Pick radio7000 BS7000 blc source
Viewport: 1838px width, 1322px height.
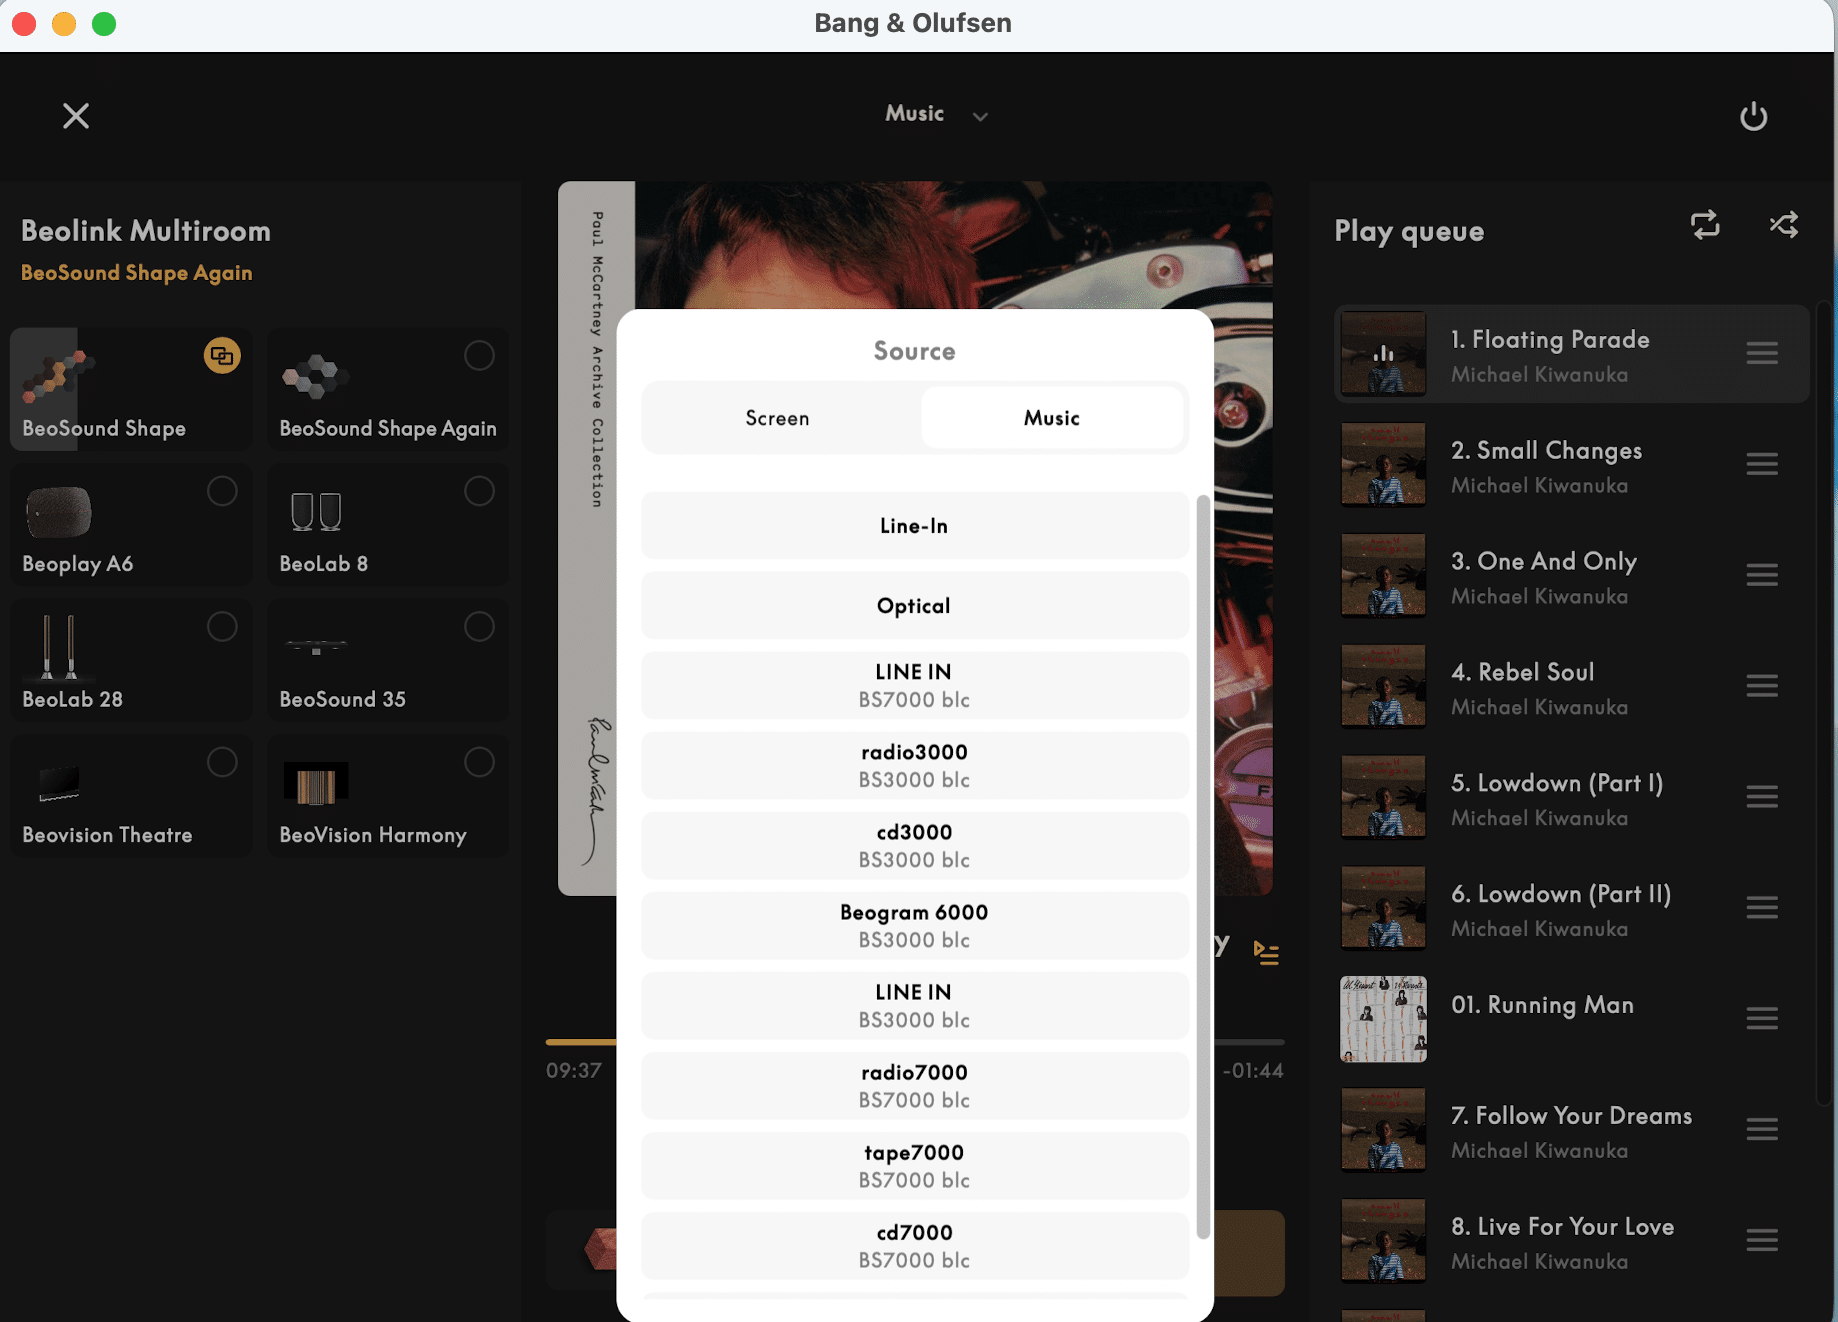[914, 1085]
